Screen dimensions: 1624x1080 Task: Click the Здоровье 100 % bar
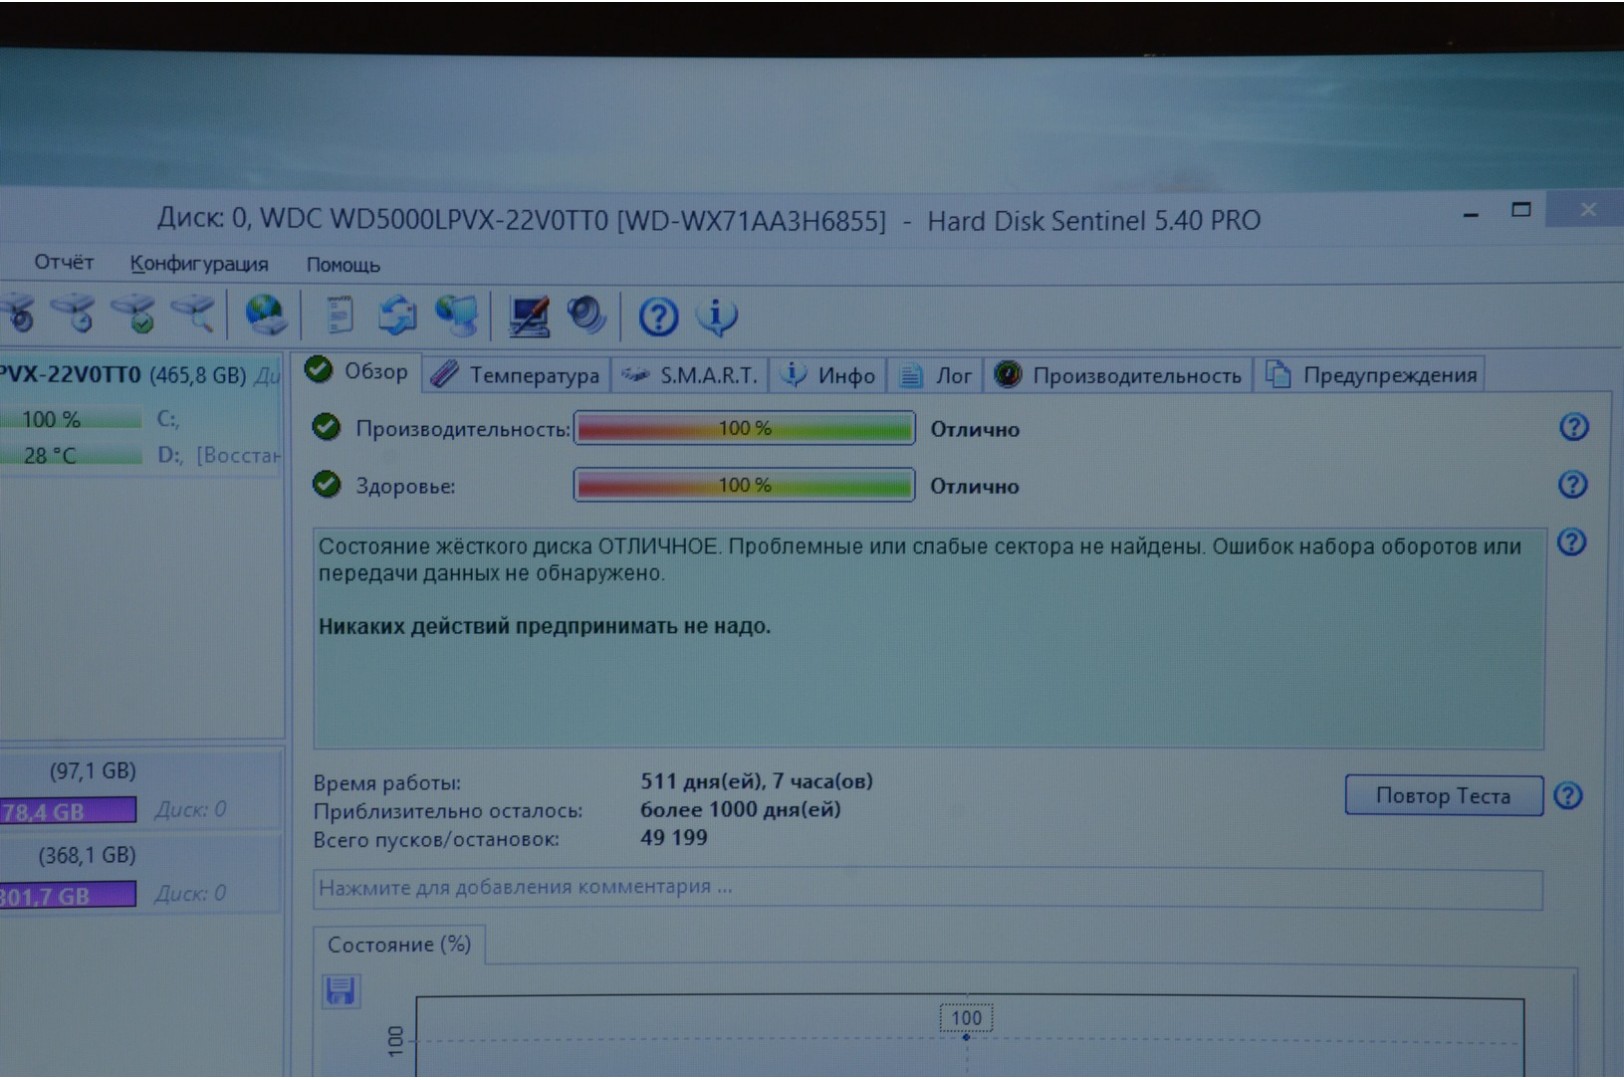click(x=744, y=485)
